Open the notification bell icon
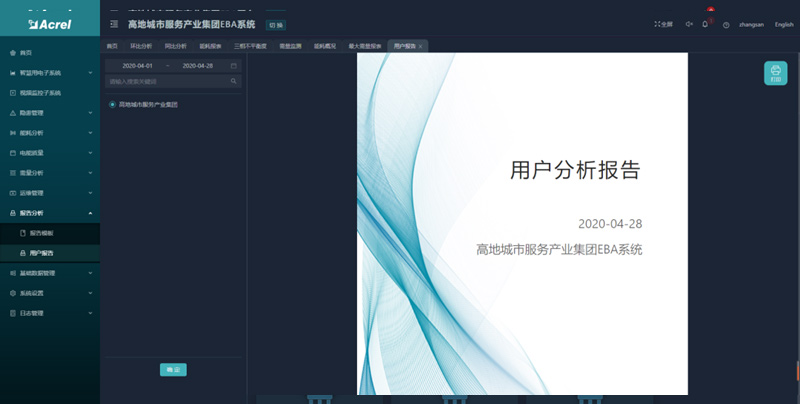The width and height of the screenshot is (800, 404). click(x=706, y=24)
